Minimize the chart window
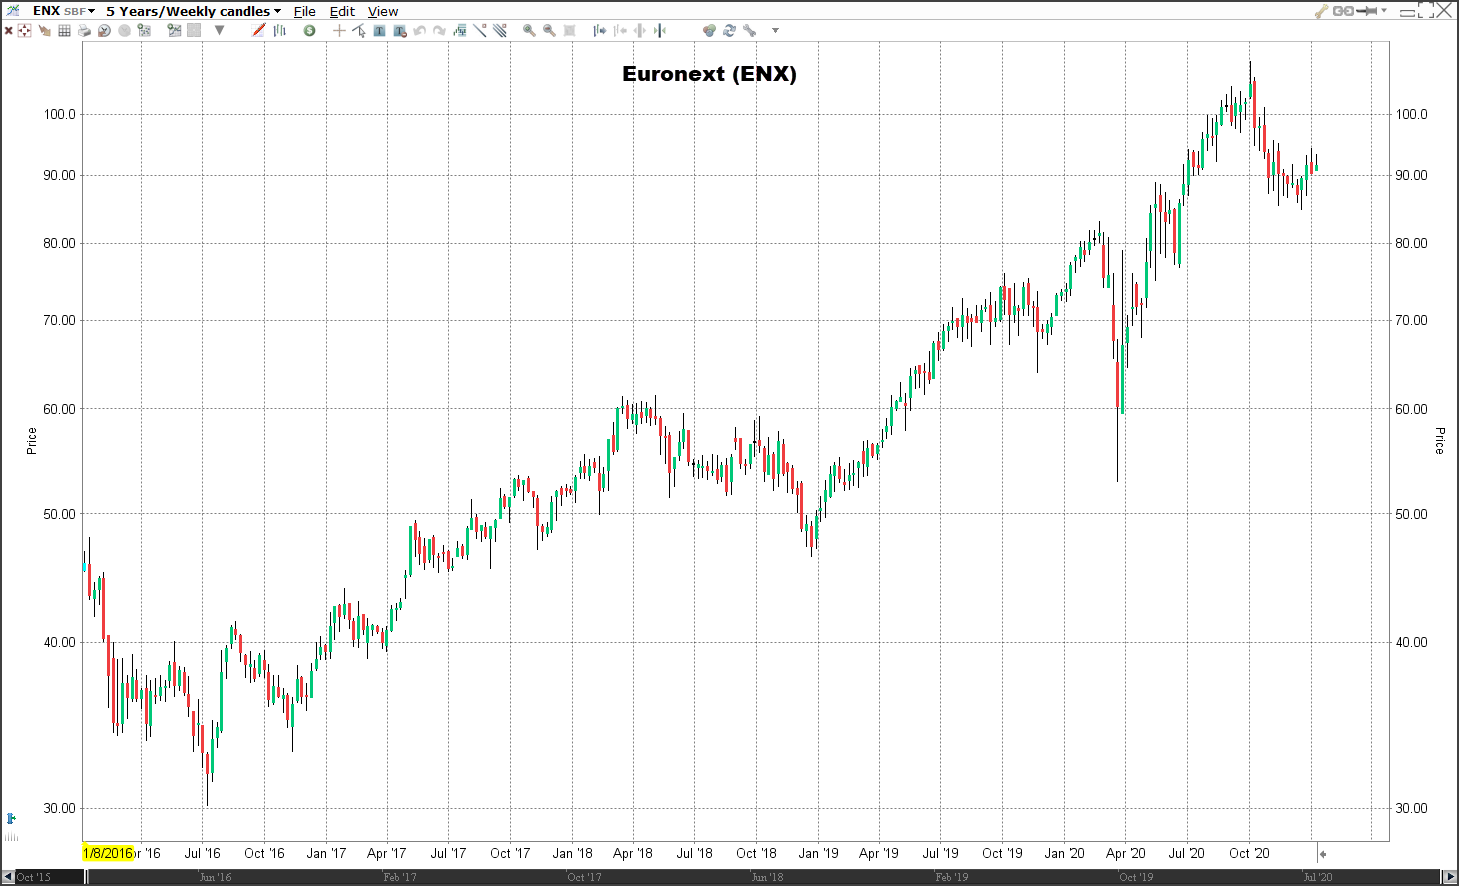Image resolution: width=1459 pixels, height=886 pixels. click(x=1407, y=12)
